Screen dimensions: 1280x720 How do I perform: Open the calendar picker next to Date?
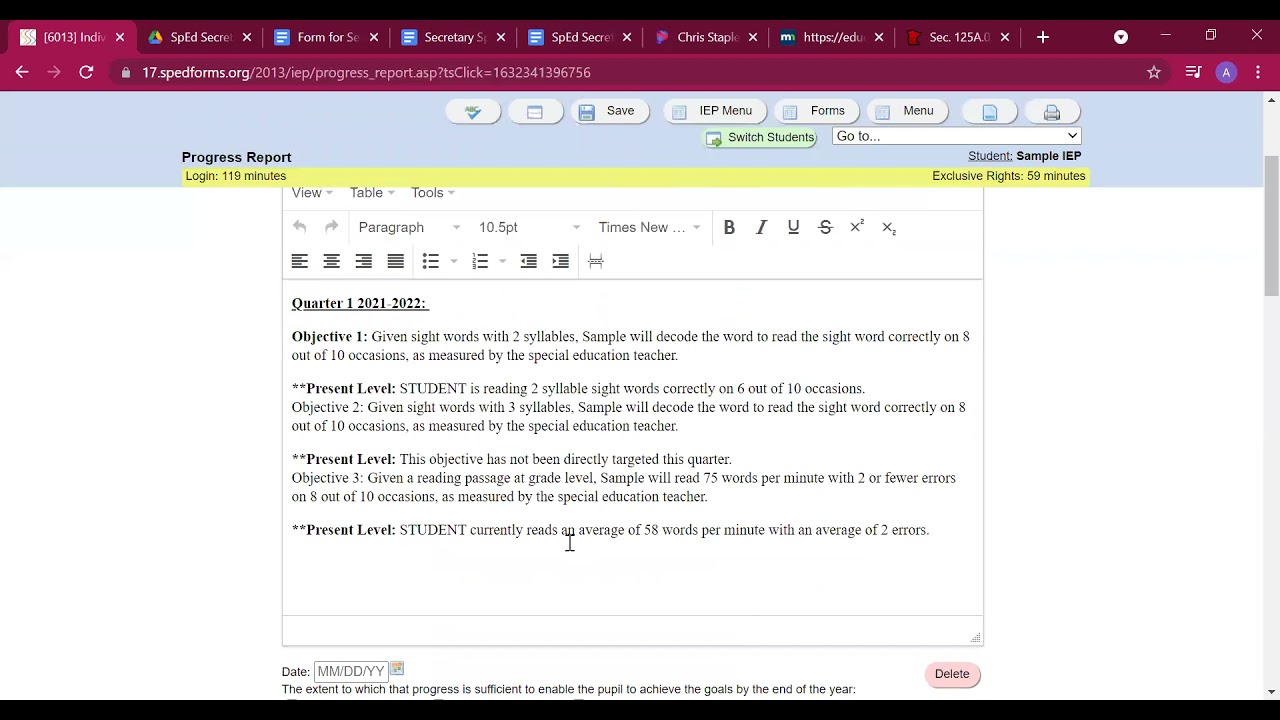coord(397,668)
